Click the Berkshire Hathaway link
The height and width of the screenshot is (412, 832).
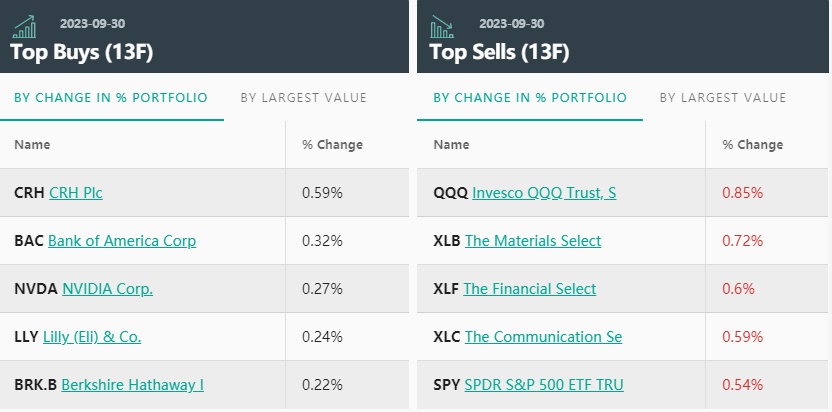(x=132, y=385)
